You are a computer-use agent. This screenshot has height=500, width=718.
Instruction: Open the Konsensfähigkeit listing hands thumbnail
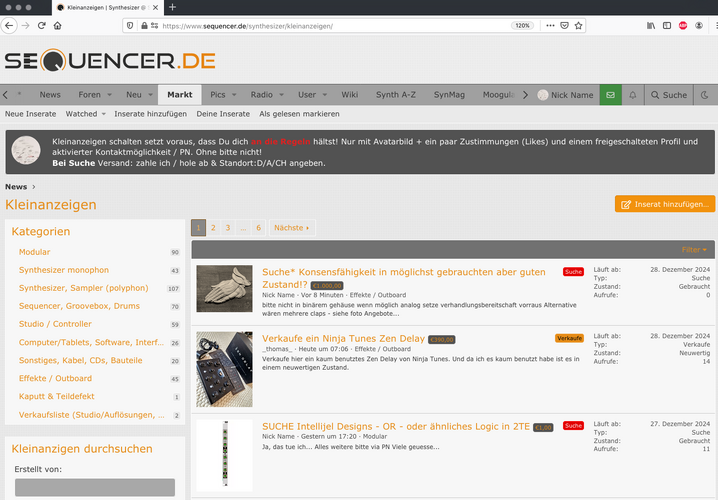[224, 288]
